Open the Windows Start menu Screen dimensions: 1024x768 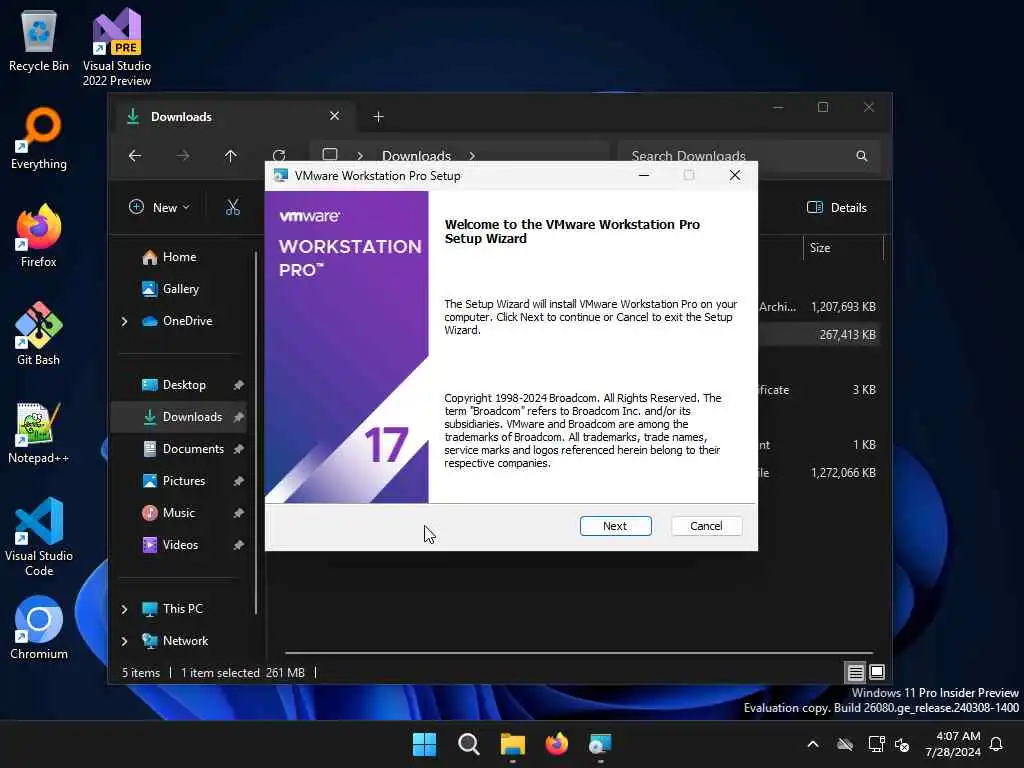424,744
